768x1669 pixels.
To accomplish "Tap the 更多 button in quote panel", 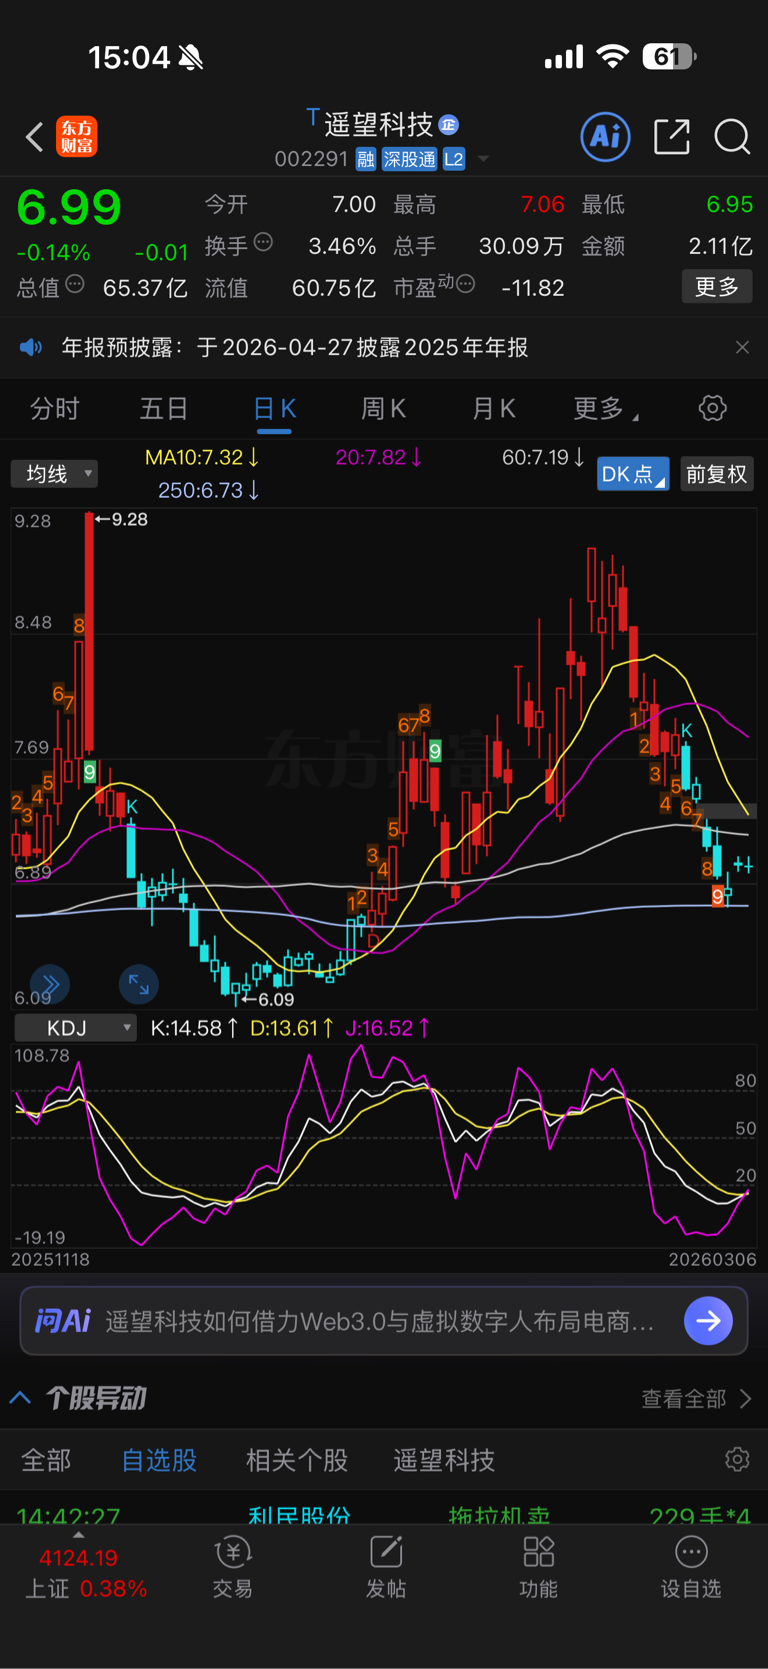I will pos(717,287).
